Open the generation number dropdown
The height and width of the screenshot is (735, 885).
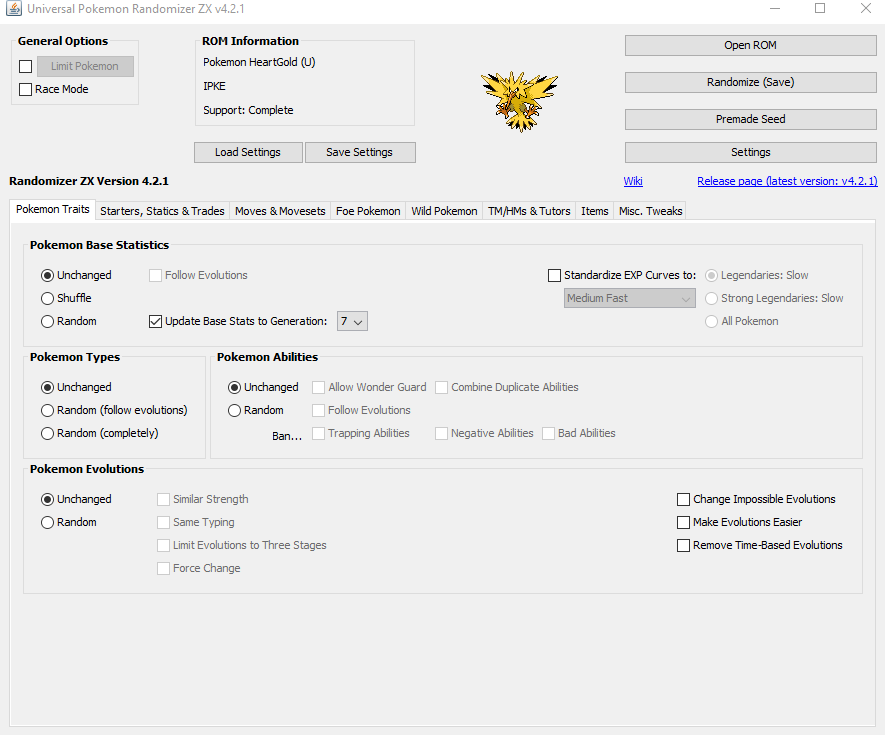[352, 321]
